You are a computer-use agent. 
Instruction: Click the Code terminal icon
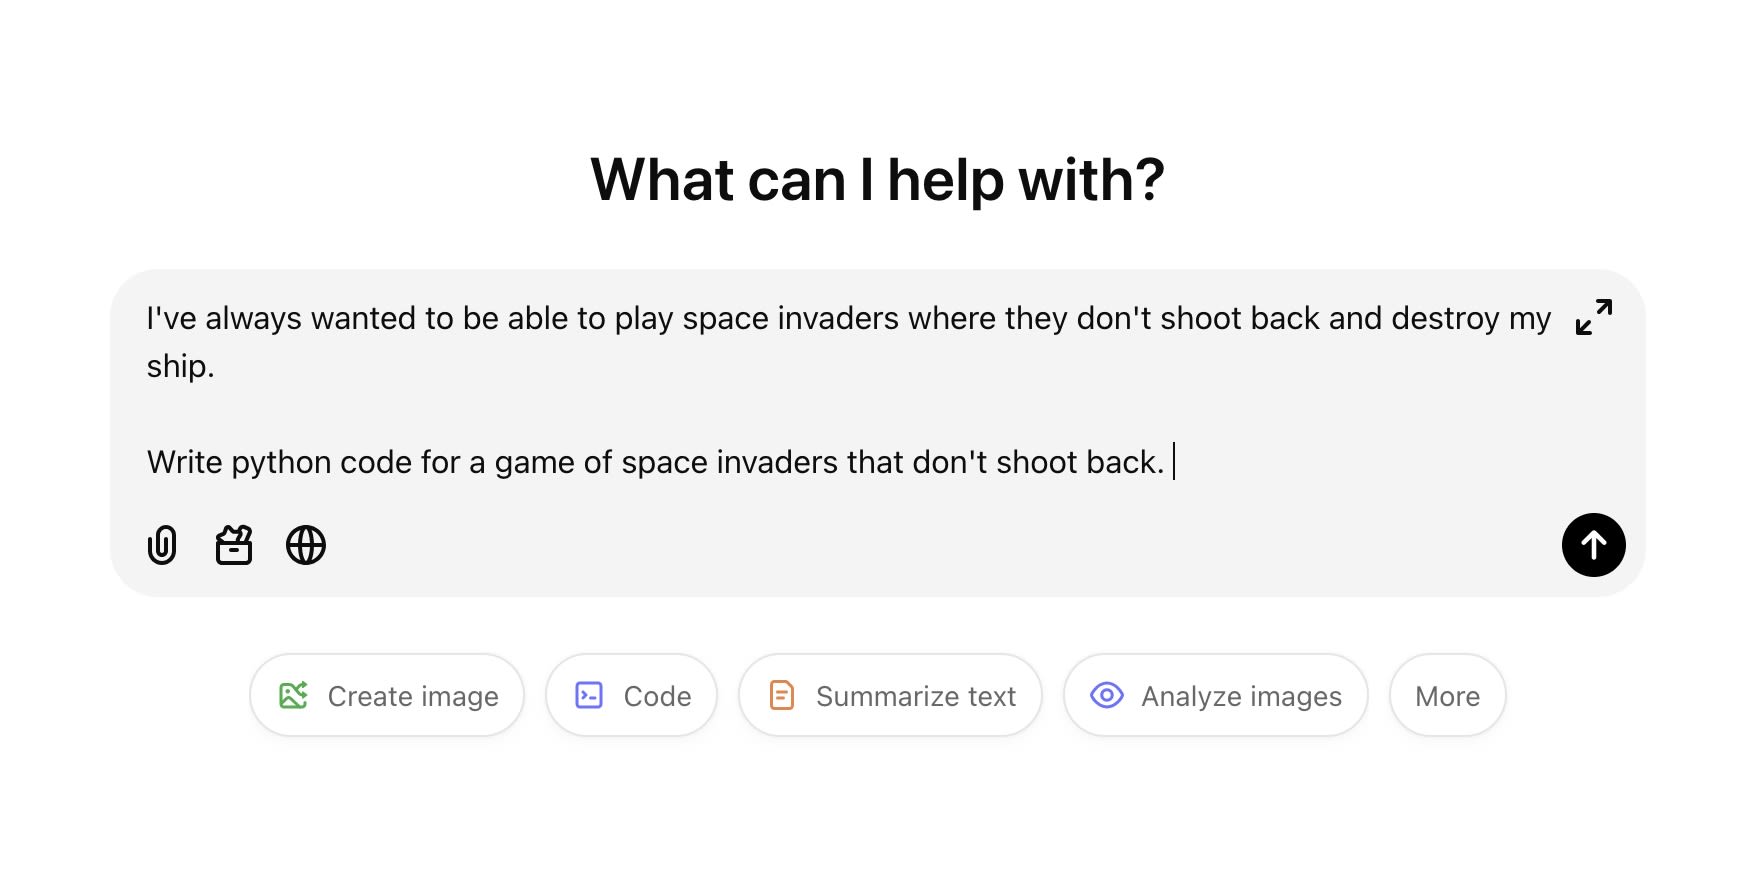[590, 694]
